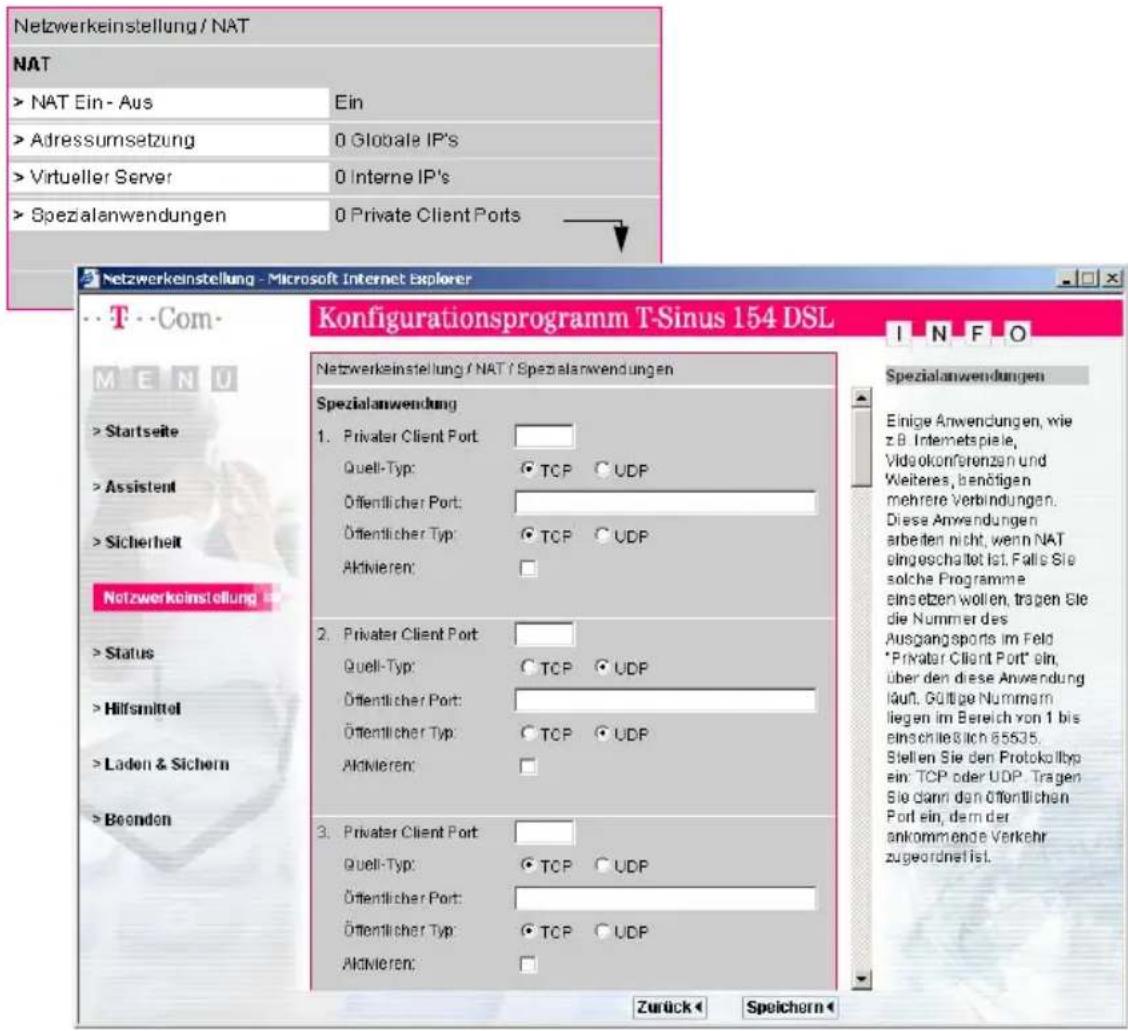Click the scroll-up arrow of the form

861,398
